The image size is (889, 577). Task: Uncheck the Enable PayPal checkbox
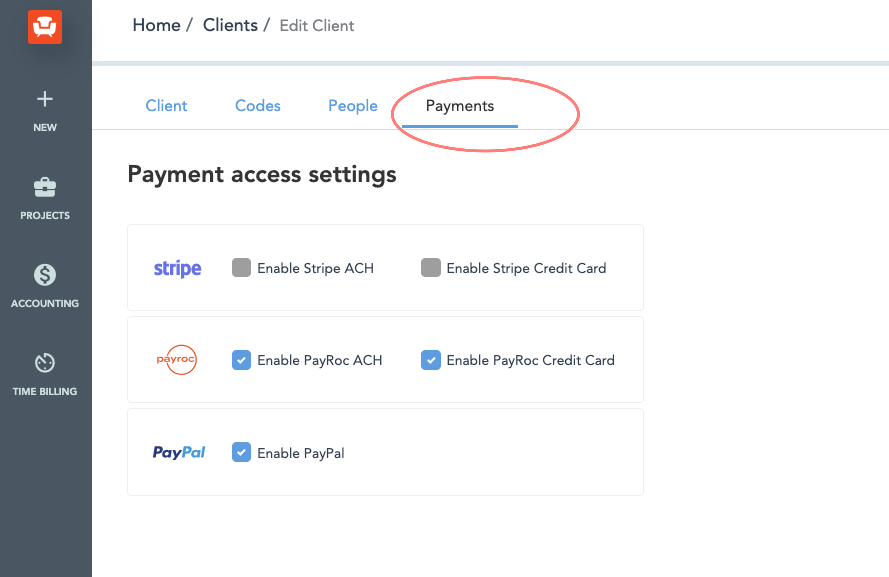coord(240,451)
